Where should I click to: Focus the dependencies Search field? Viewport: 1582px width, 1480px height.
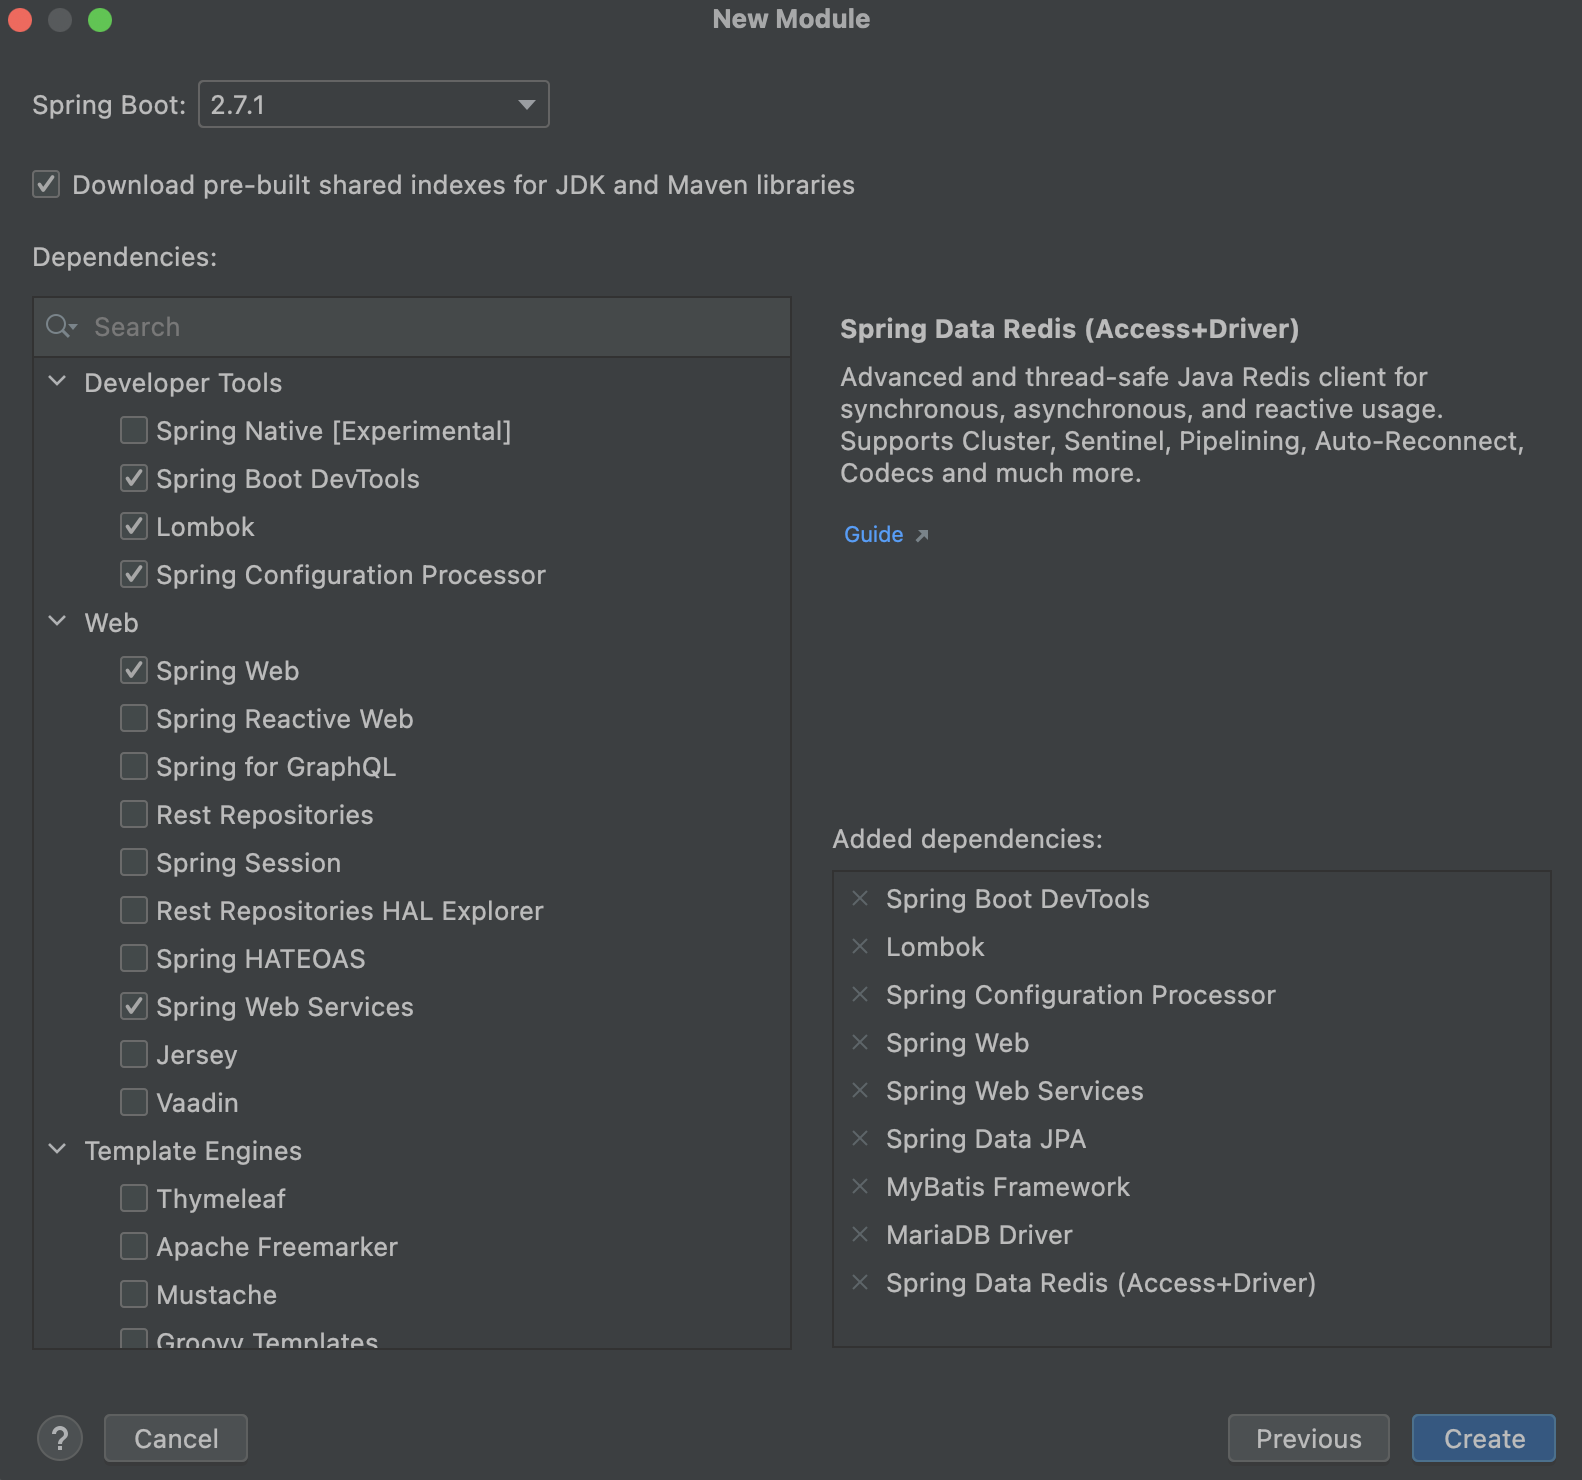(412, 327)
